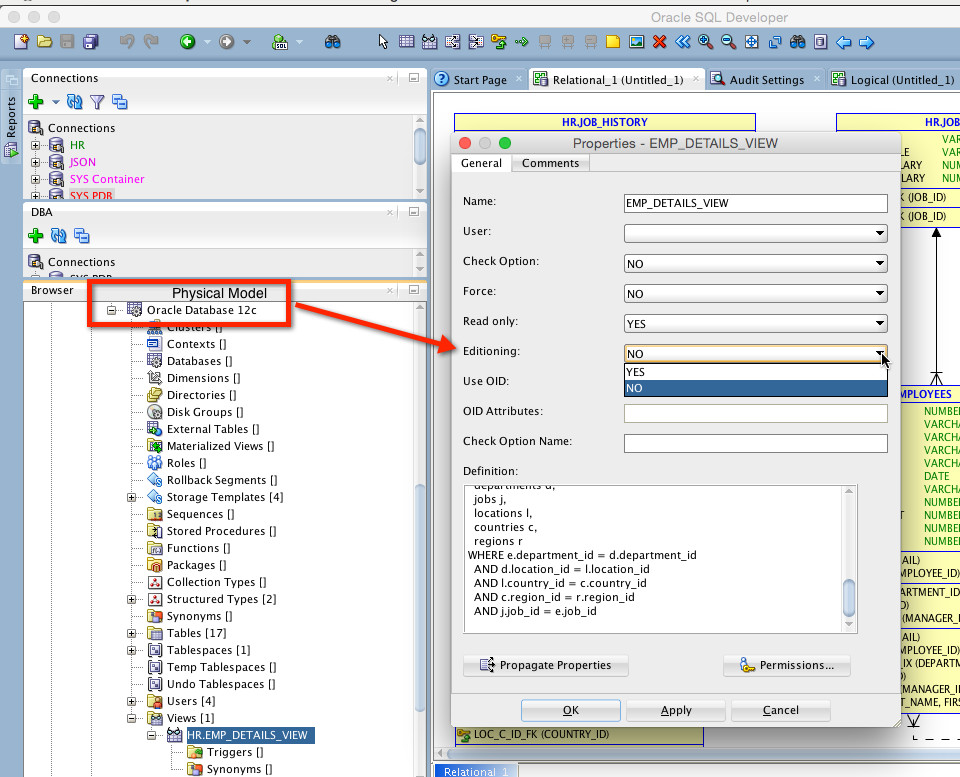Click the Open folder toolbar icon
Image resolution: width=960 pixels, height=777 pixels.
pyautogui.click(x=44, y=42)
